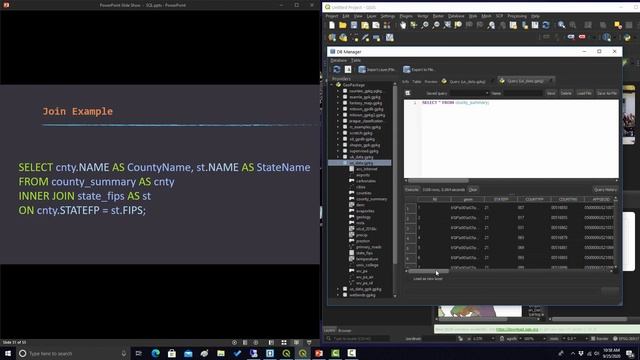
Task: Select the Identify Features tool
Action: 562,25
